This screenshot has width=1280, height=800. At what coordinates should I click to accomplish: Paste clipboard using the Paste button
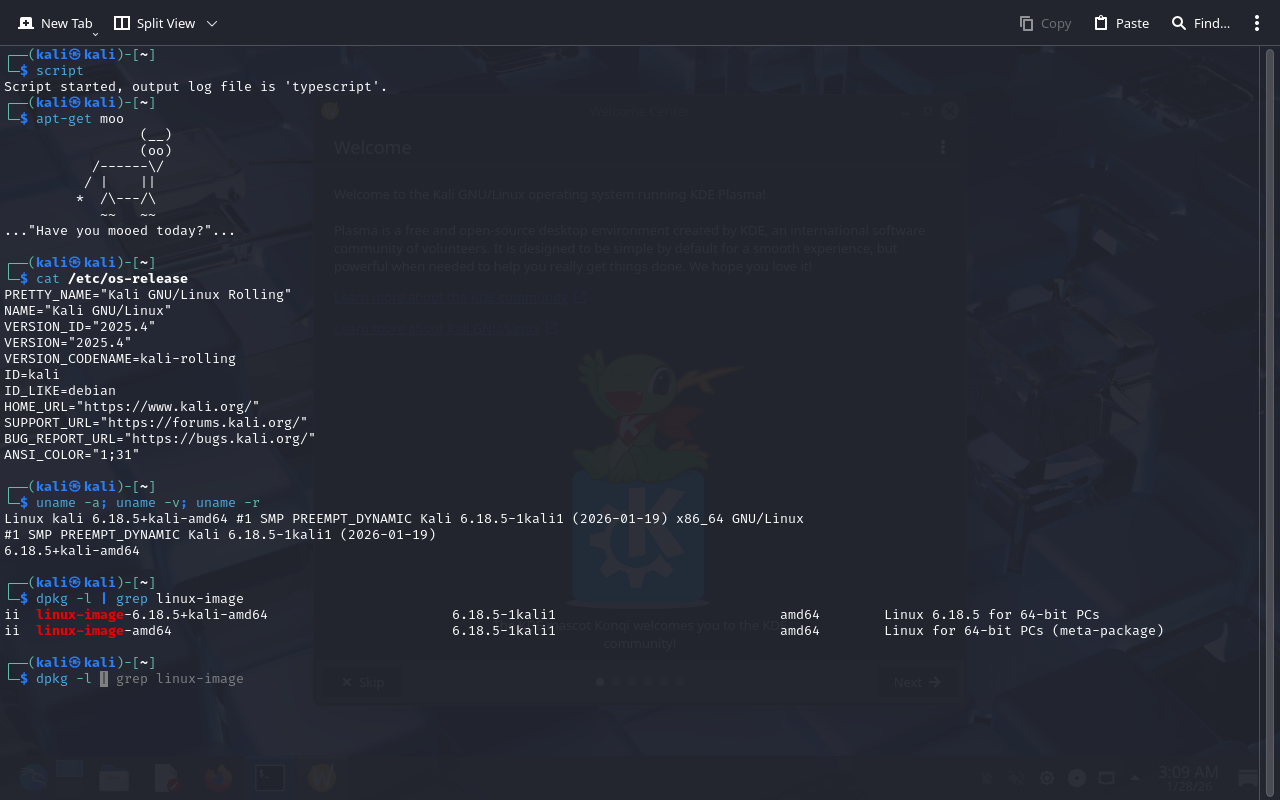click(x=1121, y=23)
